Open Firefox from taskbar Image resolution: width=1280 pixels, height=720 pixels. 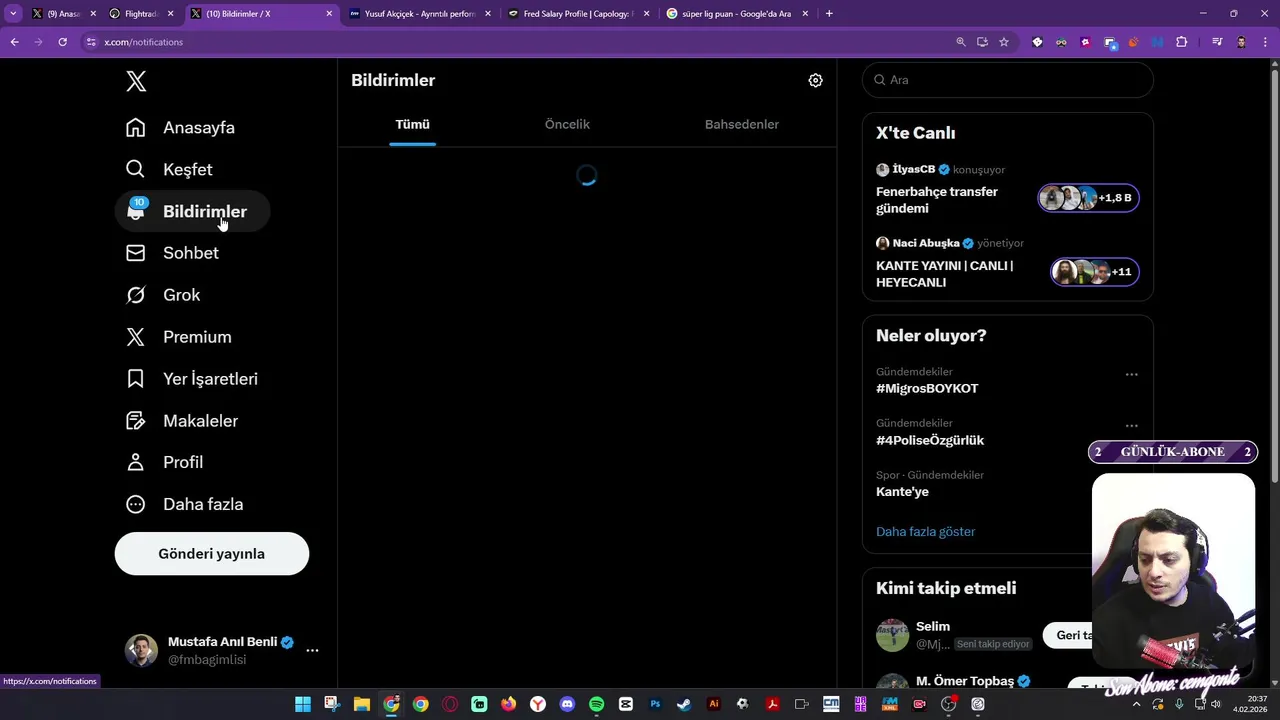509,704
